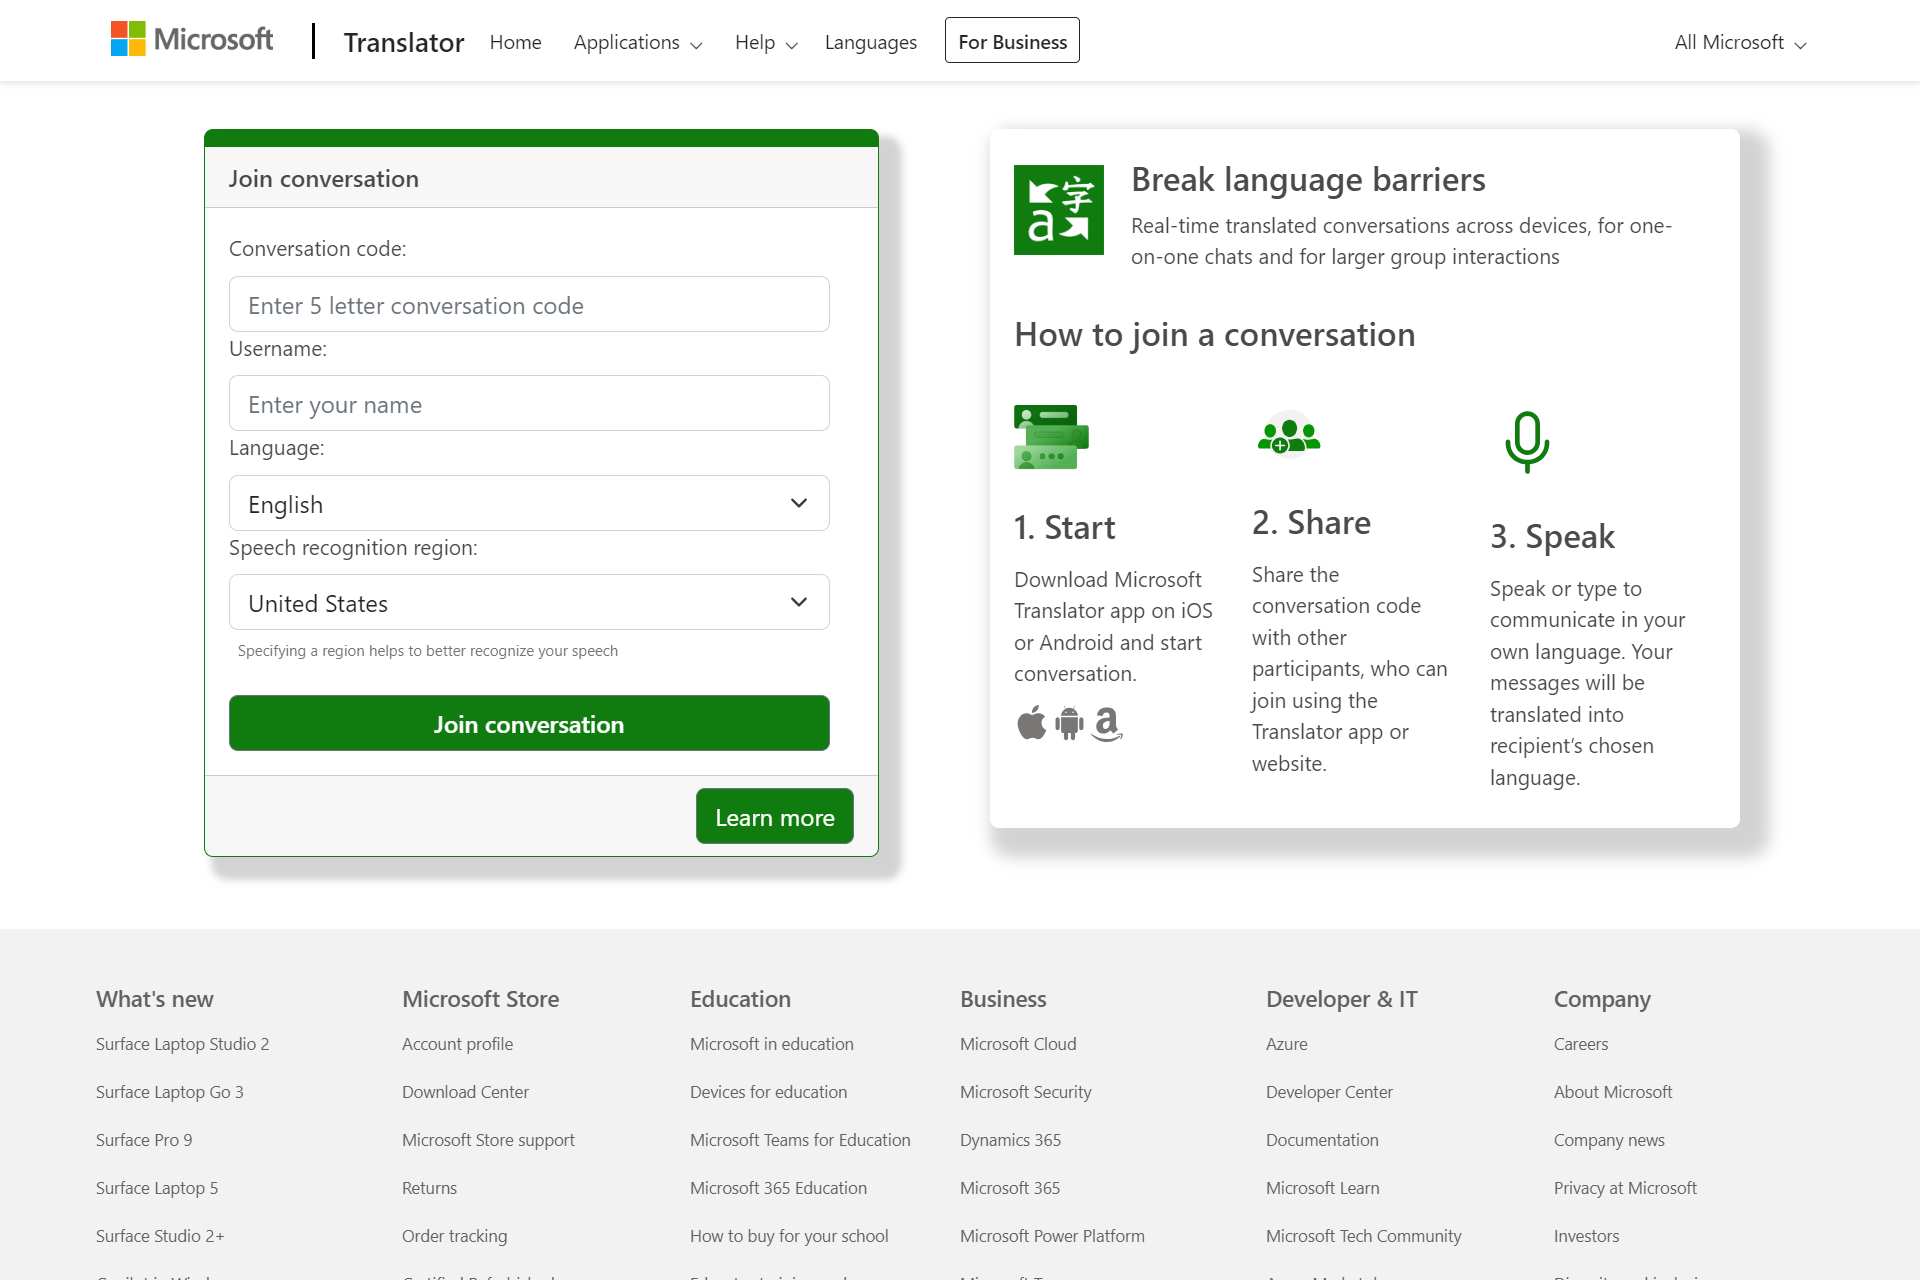Click the 1. Start step heading

coord(1064,527)
